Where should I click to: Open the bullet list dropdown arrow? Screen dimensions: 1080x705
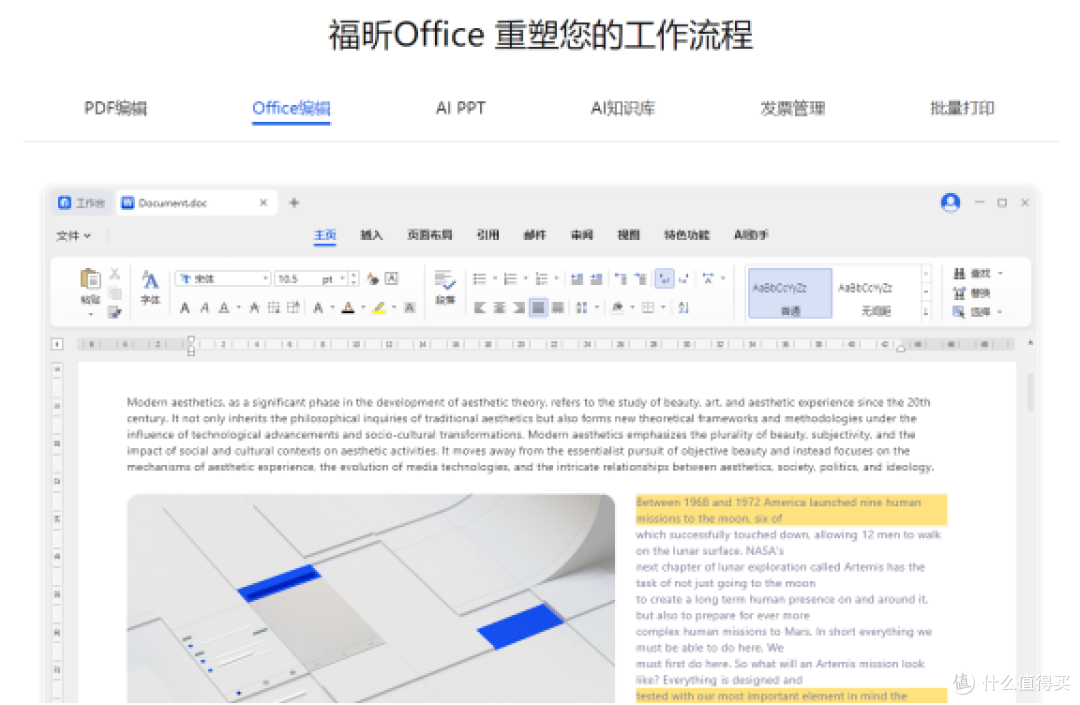coord(495,279)
